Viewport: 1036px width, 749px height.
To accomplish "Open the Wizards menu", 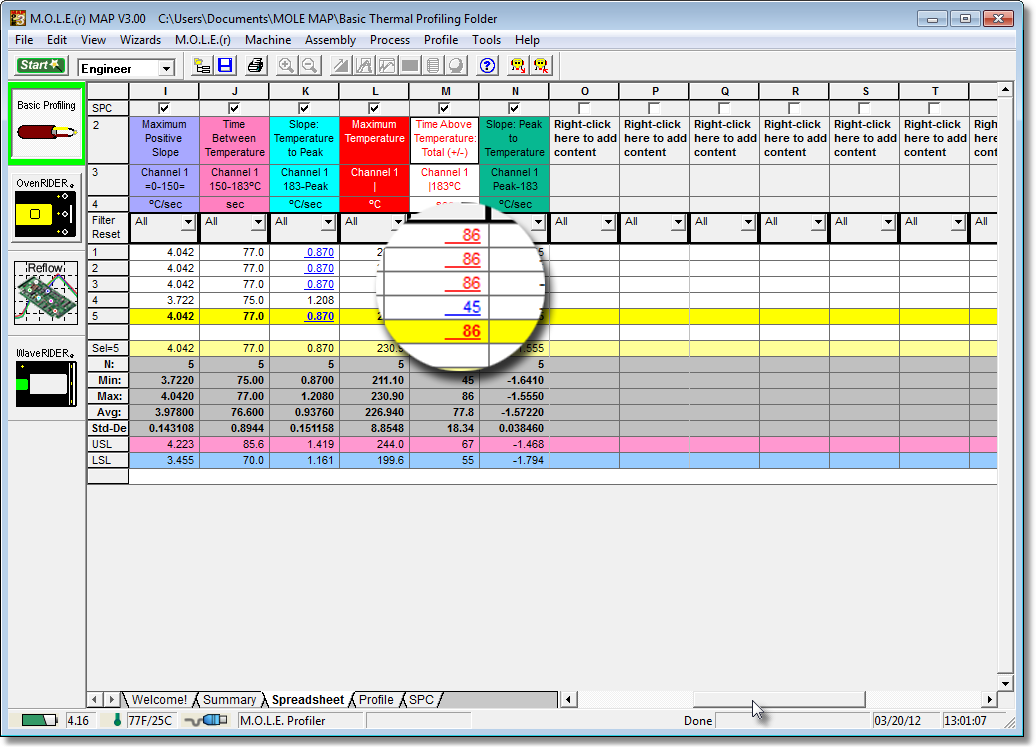I will (140, 40).
